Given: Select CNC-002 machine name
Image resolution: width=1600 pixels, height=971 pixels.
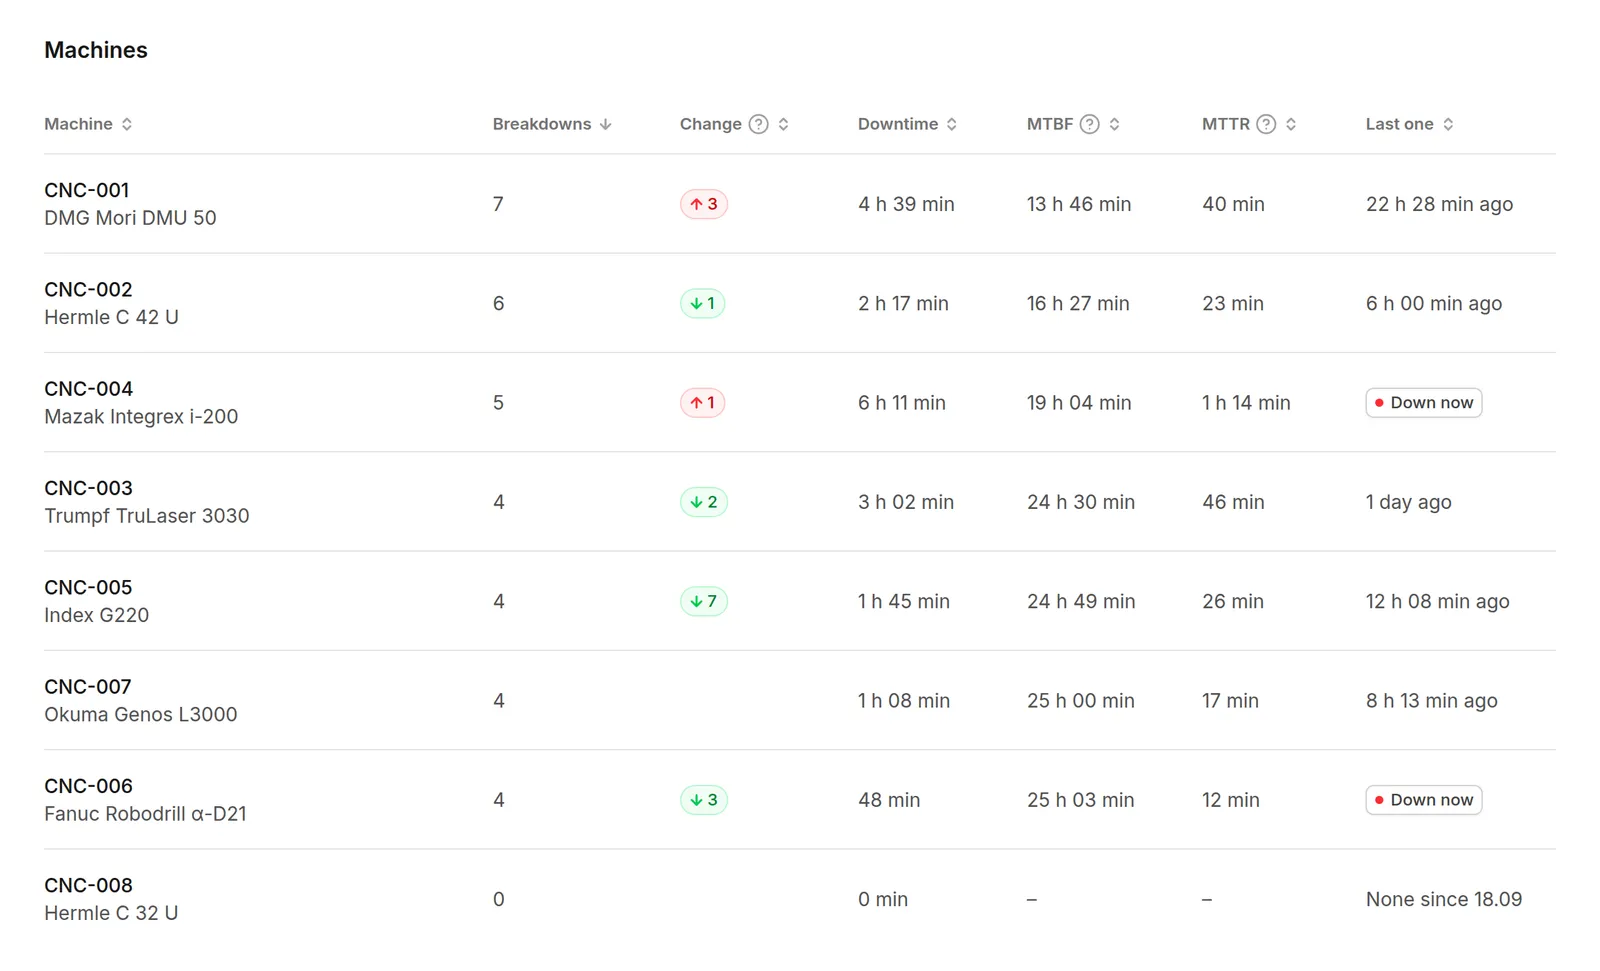Looking at the screenshot, I should pos(88,289).
